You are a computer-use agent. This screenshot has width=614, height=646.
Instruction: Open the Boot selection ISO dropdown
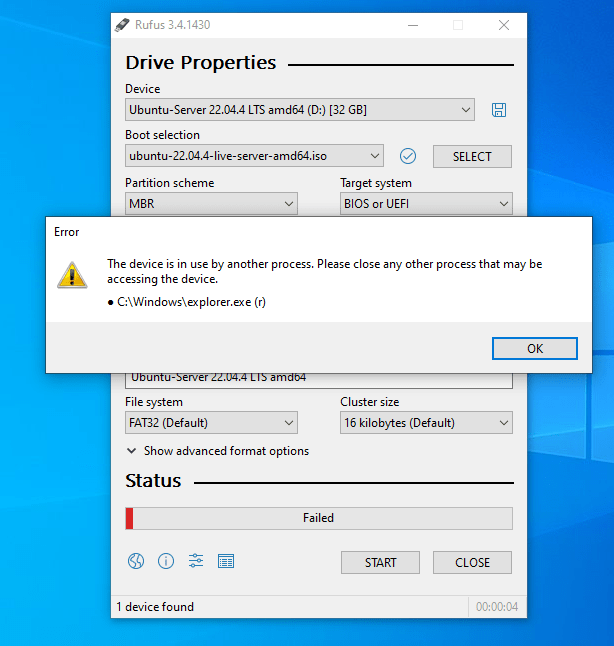[254, 156]
